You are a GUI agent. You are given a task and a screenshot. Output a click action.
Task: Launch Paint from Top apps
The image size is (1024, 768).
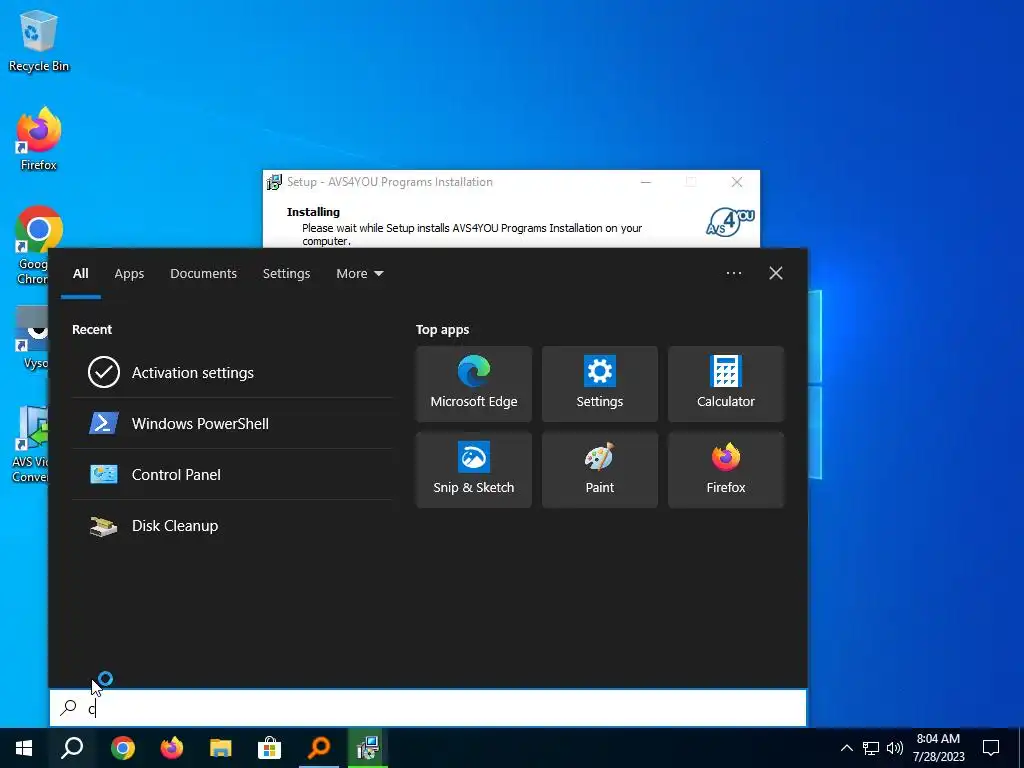pyautogui.click(x=600, y=470)
